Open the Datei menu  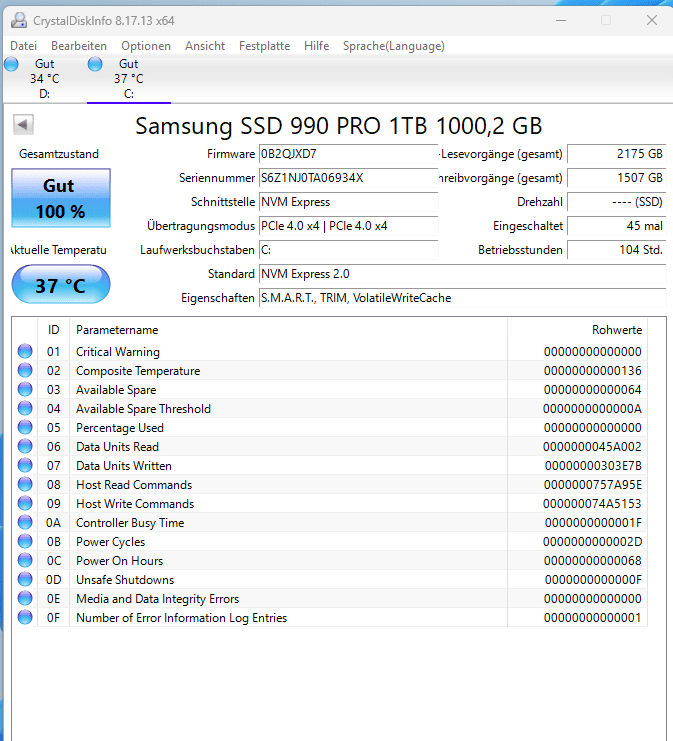24,46
